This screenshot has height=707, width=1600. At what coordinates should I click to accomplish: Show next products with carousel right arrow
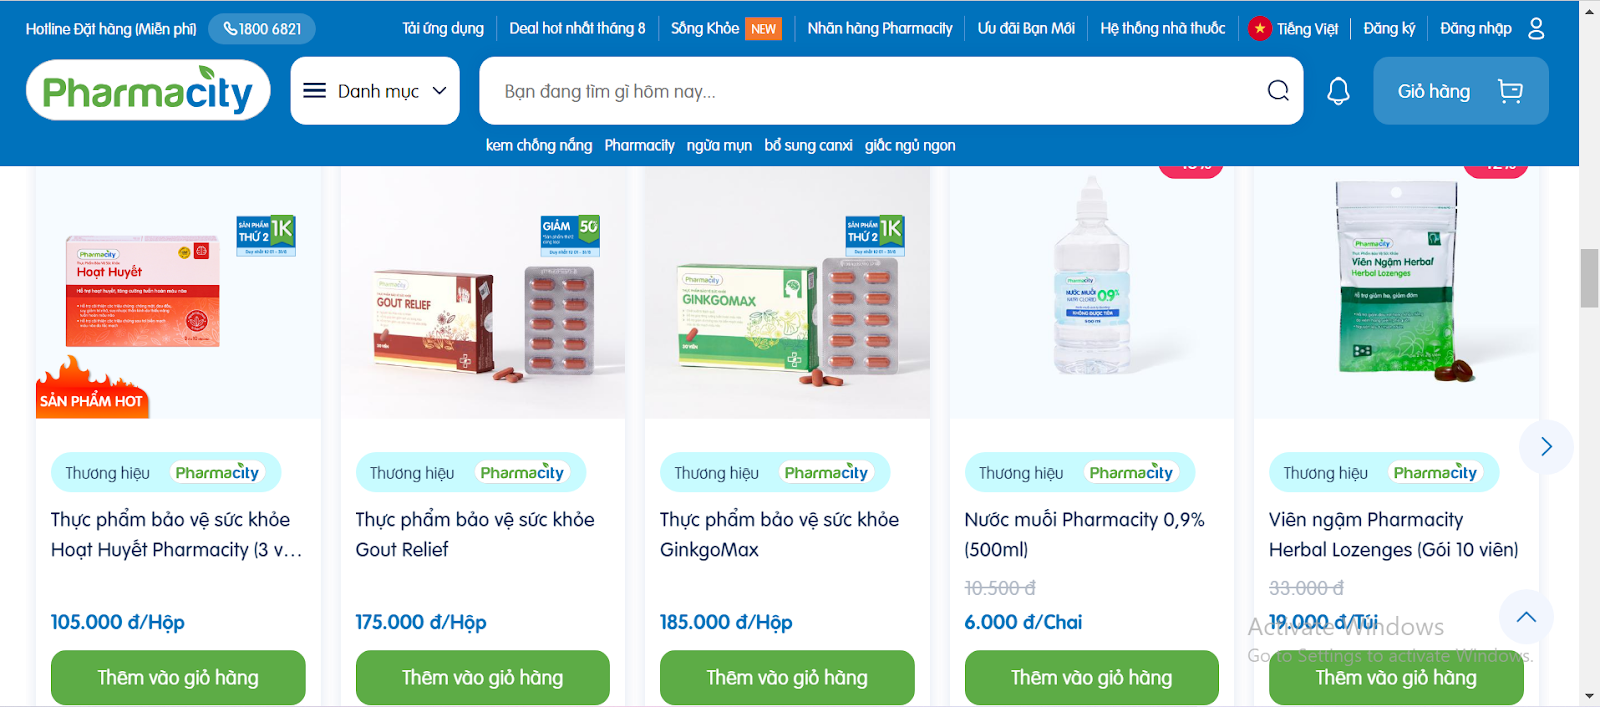tap(1546, 447)
